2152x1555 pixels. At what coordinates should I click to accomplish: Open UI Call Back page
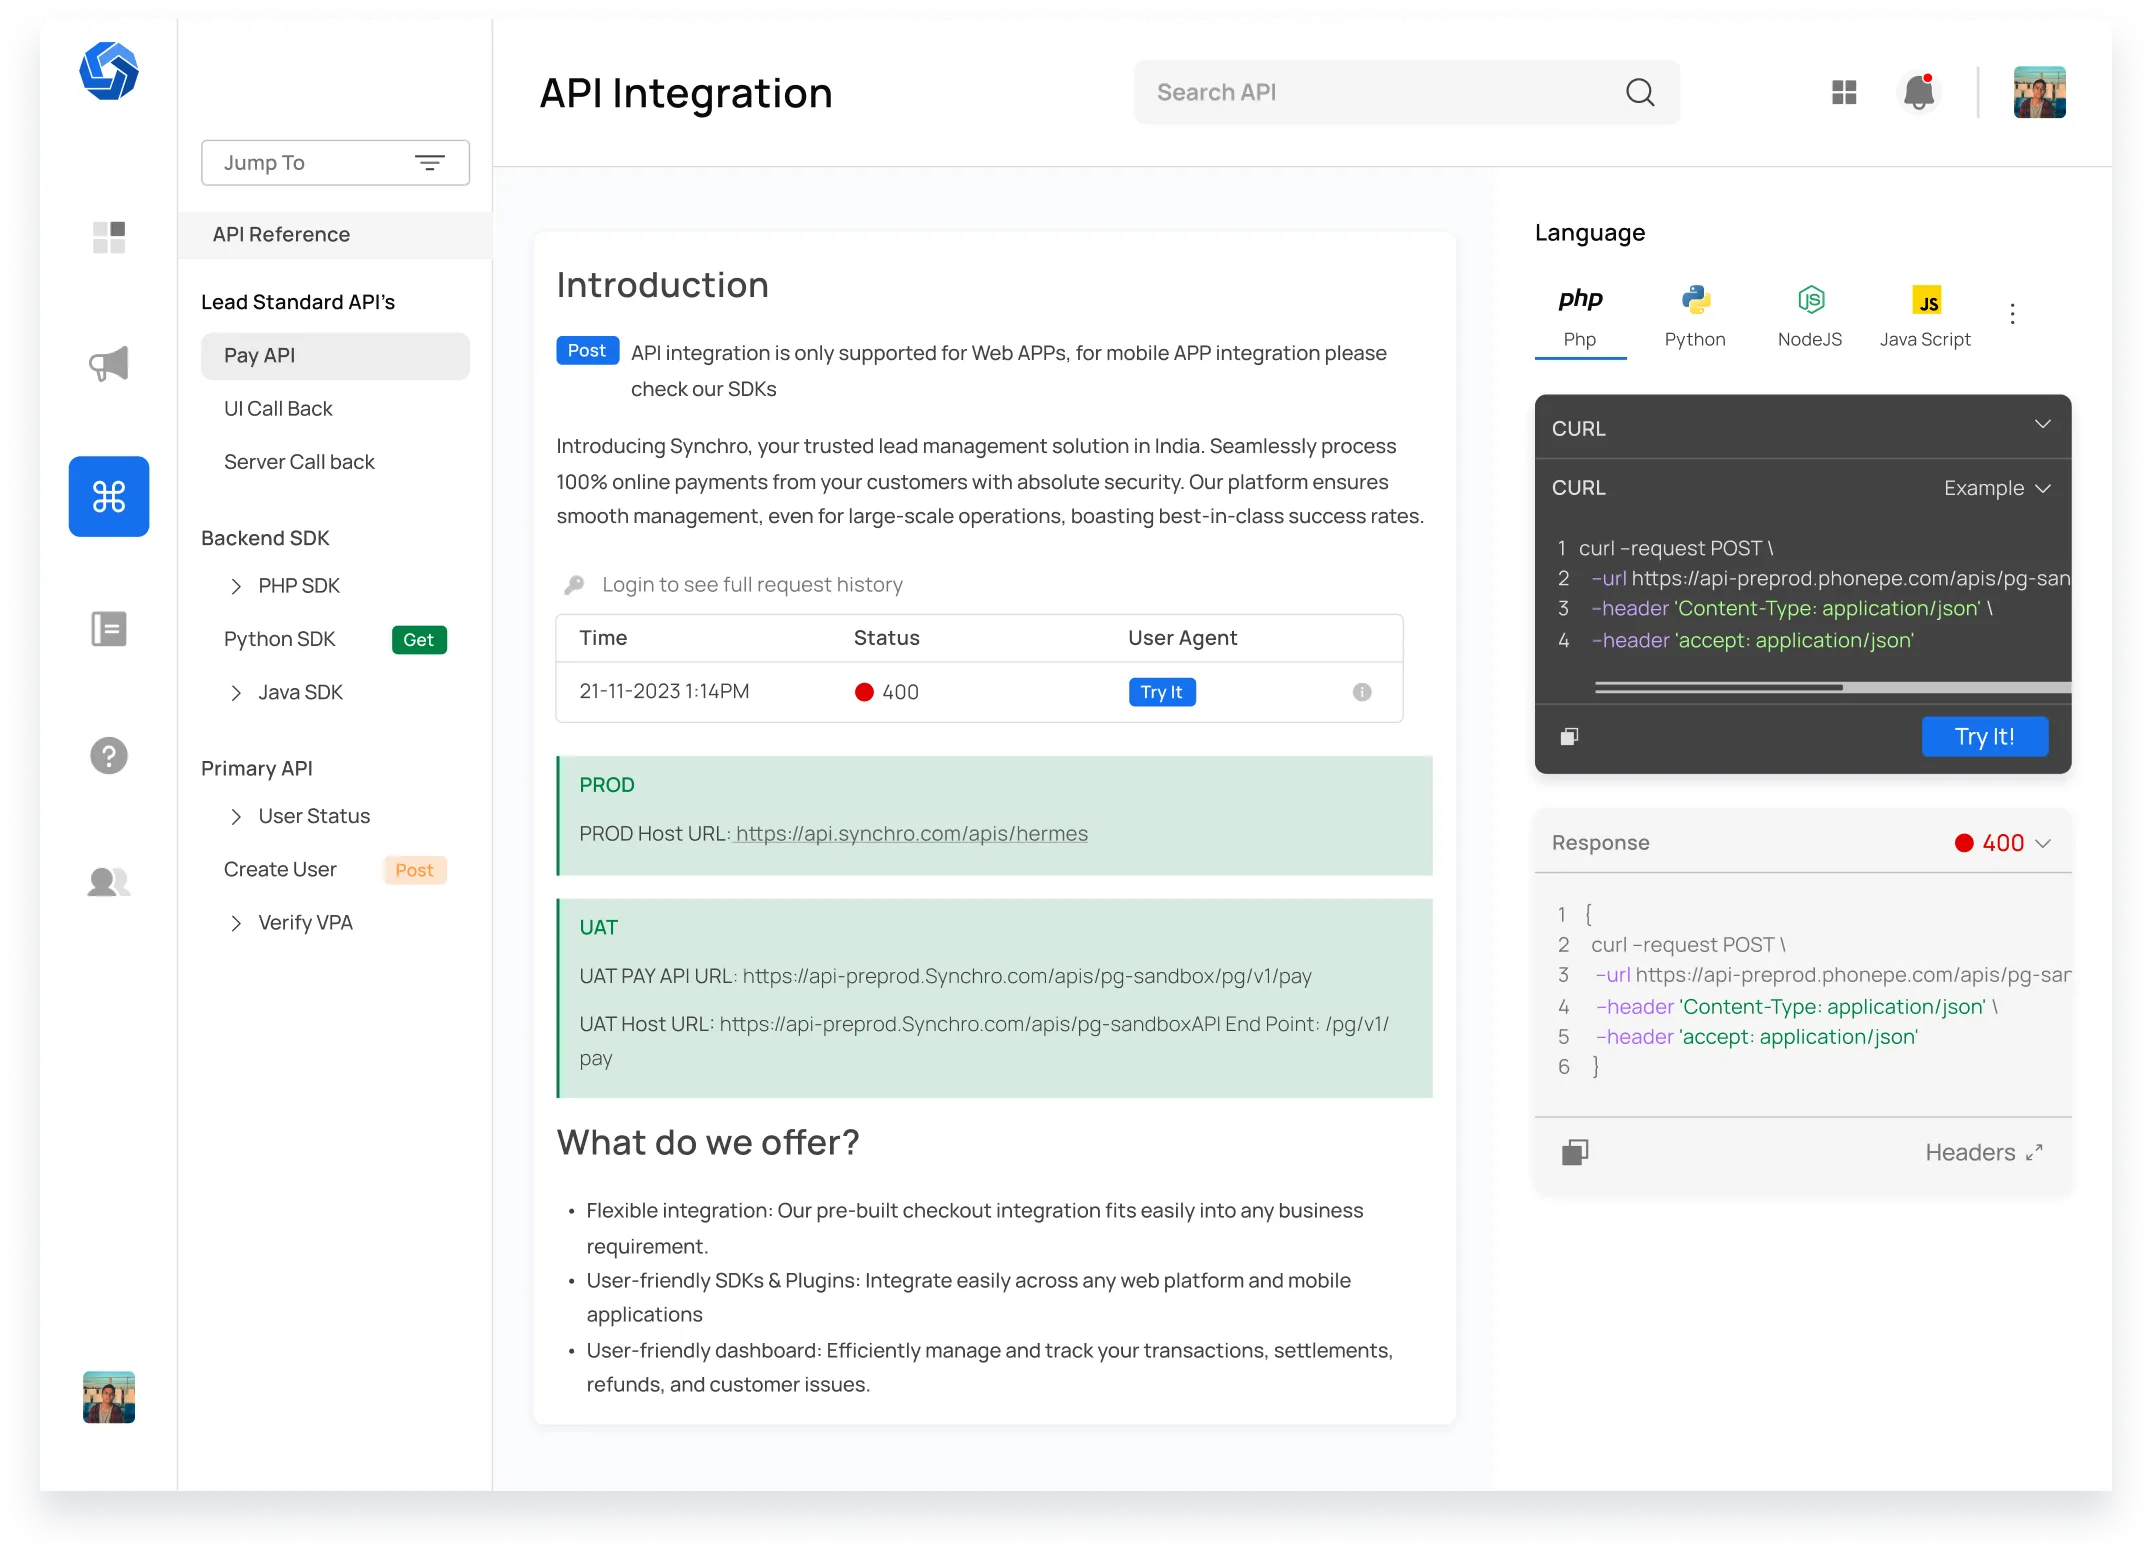(x=278, y=409)
